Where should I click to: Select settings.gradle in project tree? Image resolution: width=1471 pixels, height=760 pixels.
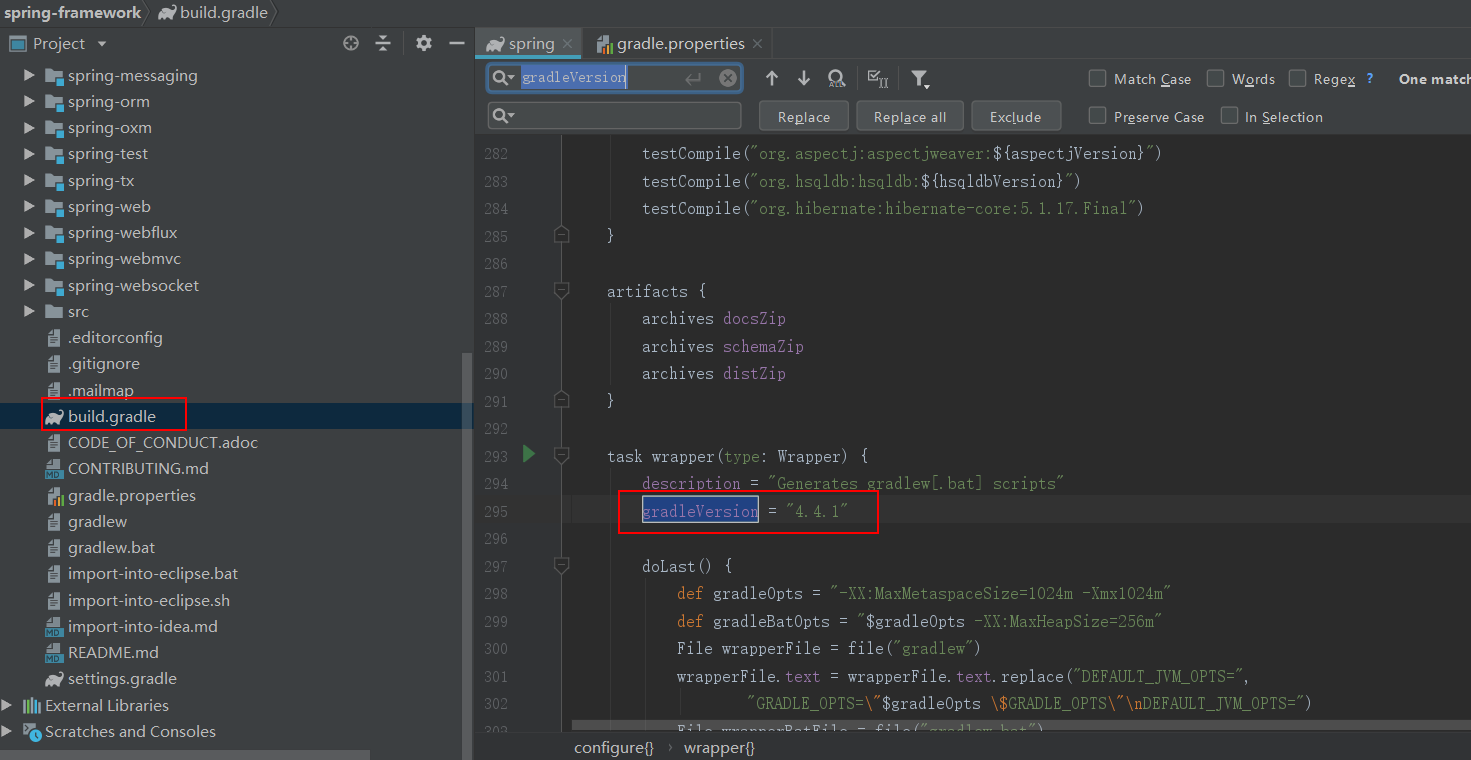click(122, 678)
